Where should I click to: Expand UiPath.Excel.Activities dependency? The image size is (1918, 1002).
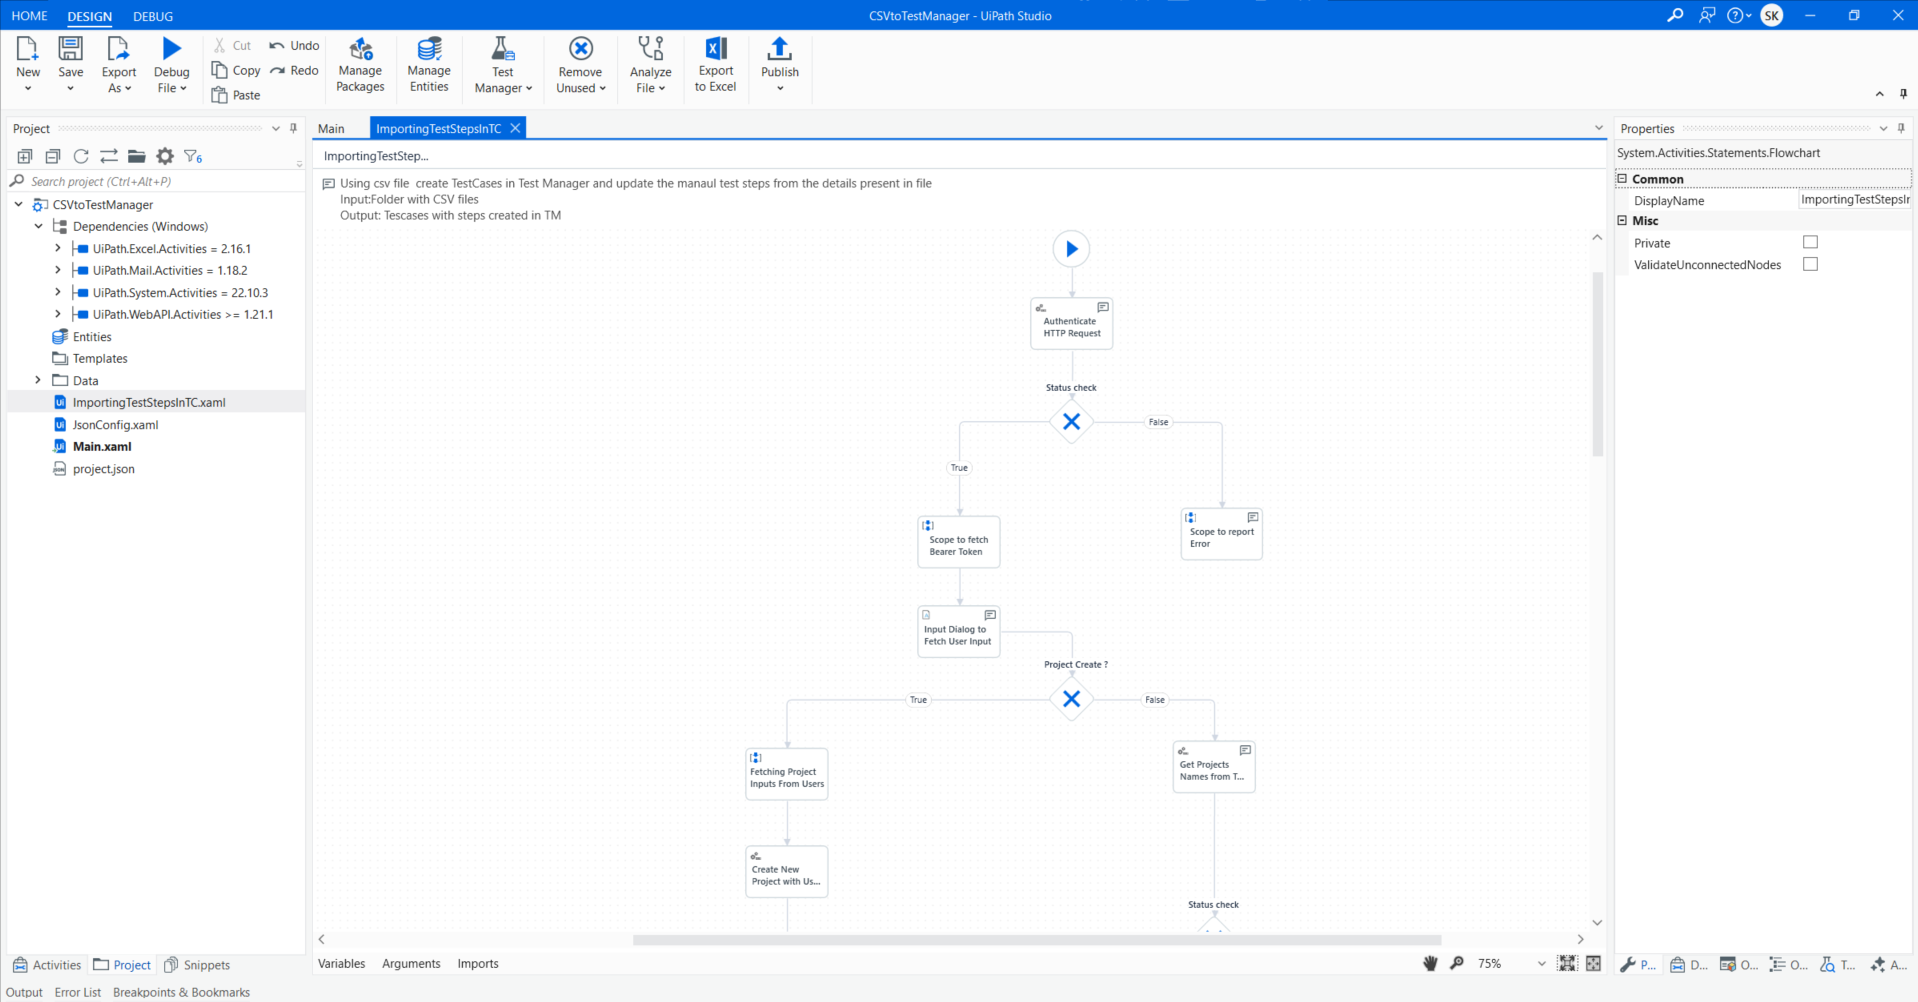(x=58, y=248)
